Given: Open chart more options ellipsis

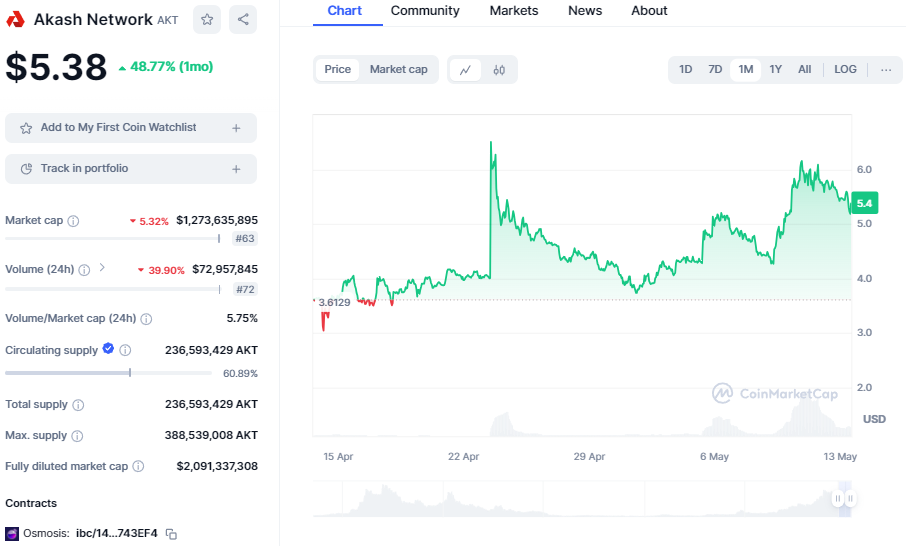Looking at the screenshot, I should 886,70.
